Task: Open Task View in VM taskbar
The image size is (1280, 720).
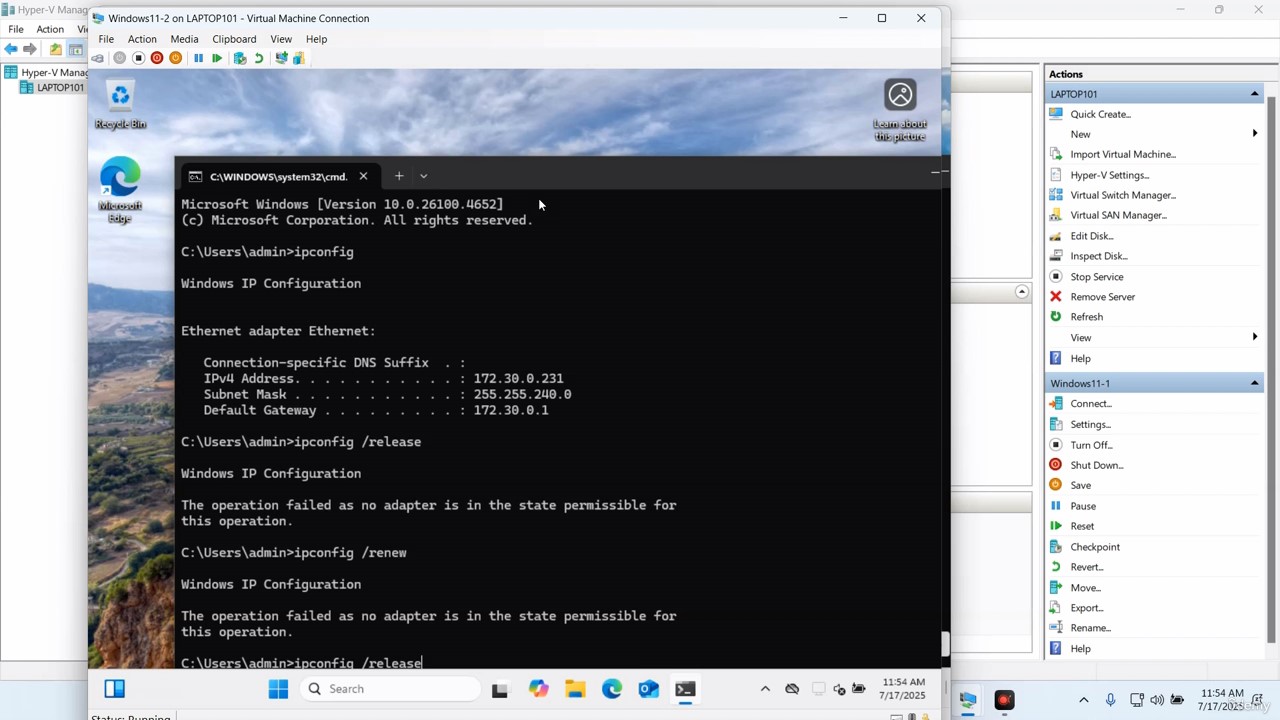Action: tap(500, 689)
